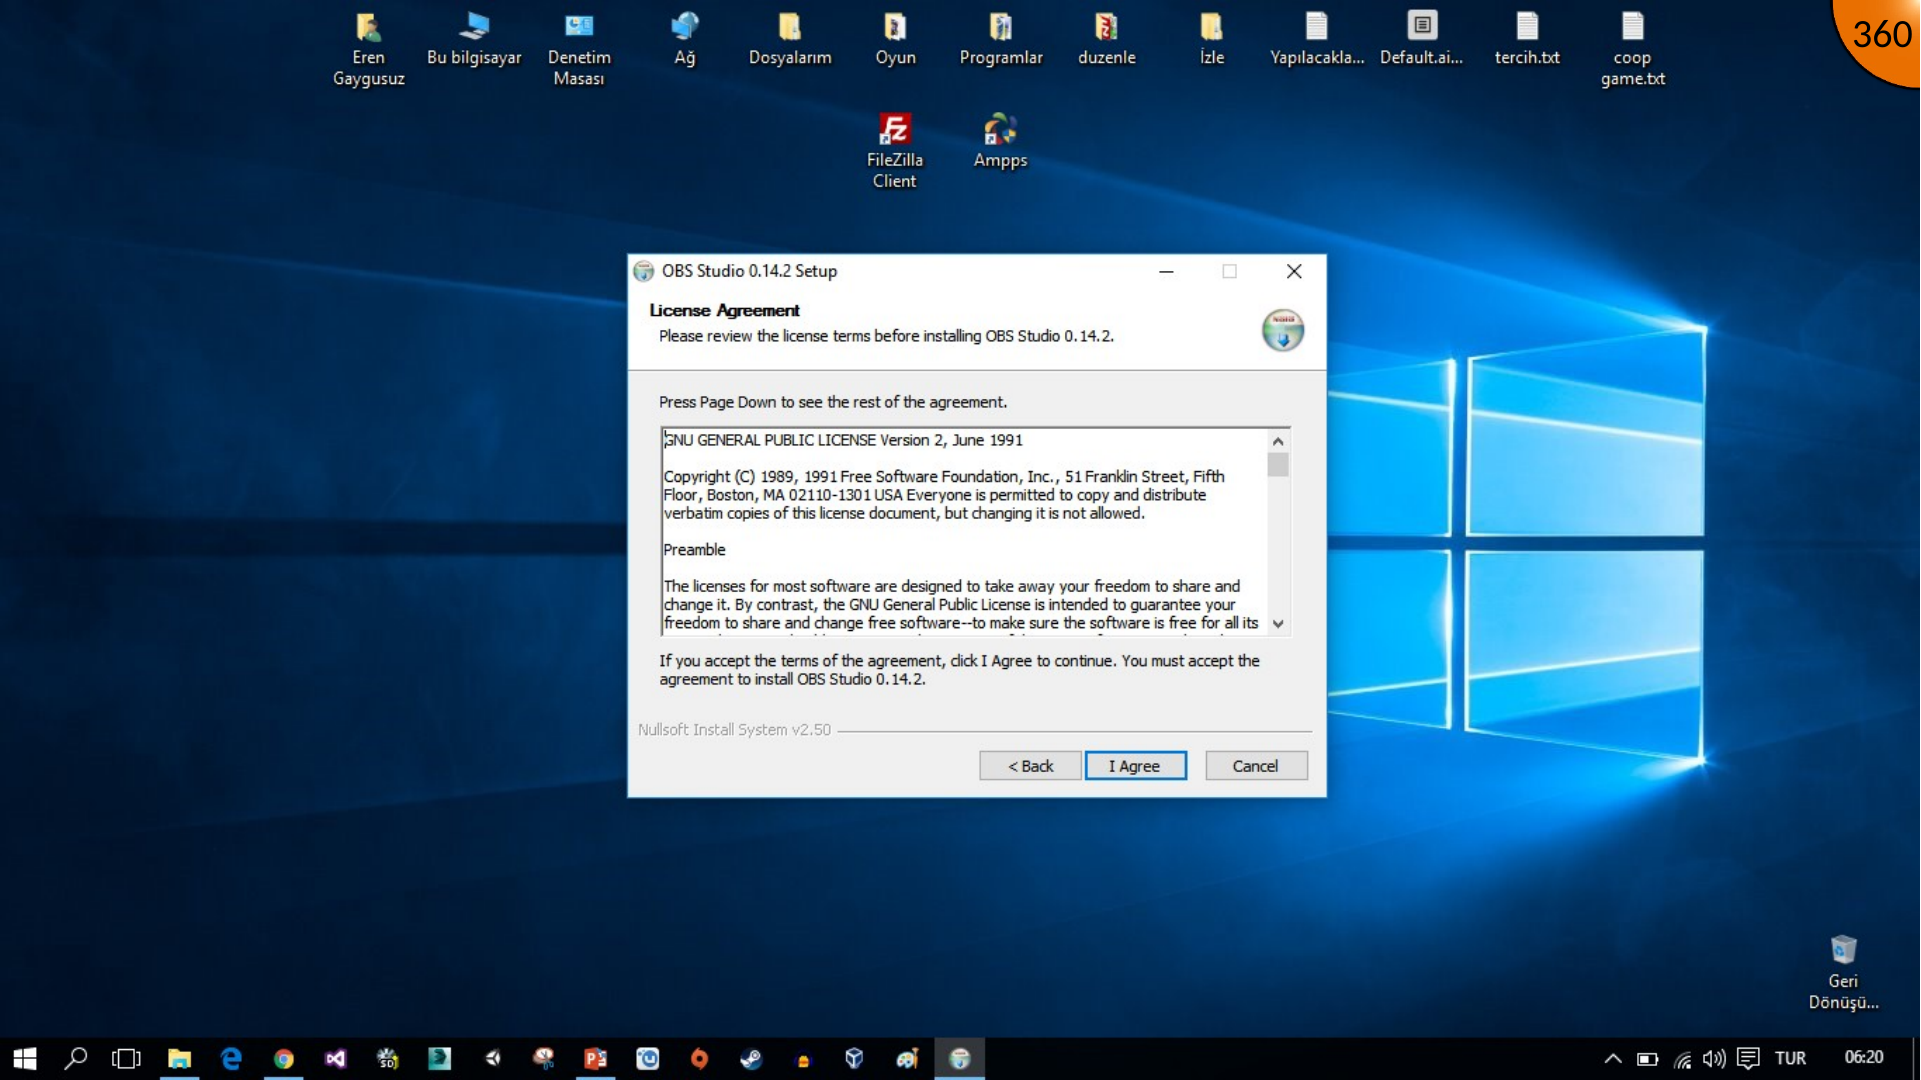Open Wi-Fi network tray icon
1921x1080 pixels.
tap(1683, 1058)
